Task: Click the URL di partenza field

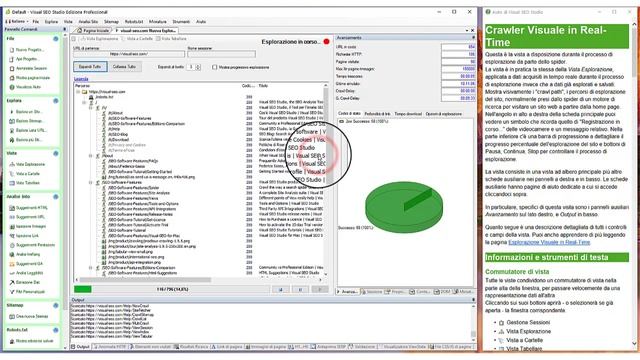Action: click(x=129, y=54)
